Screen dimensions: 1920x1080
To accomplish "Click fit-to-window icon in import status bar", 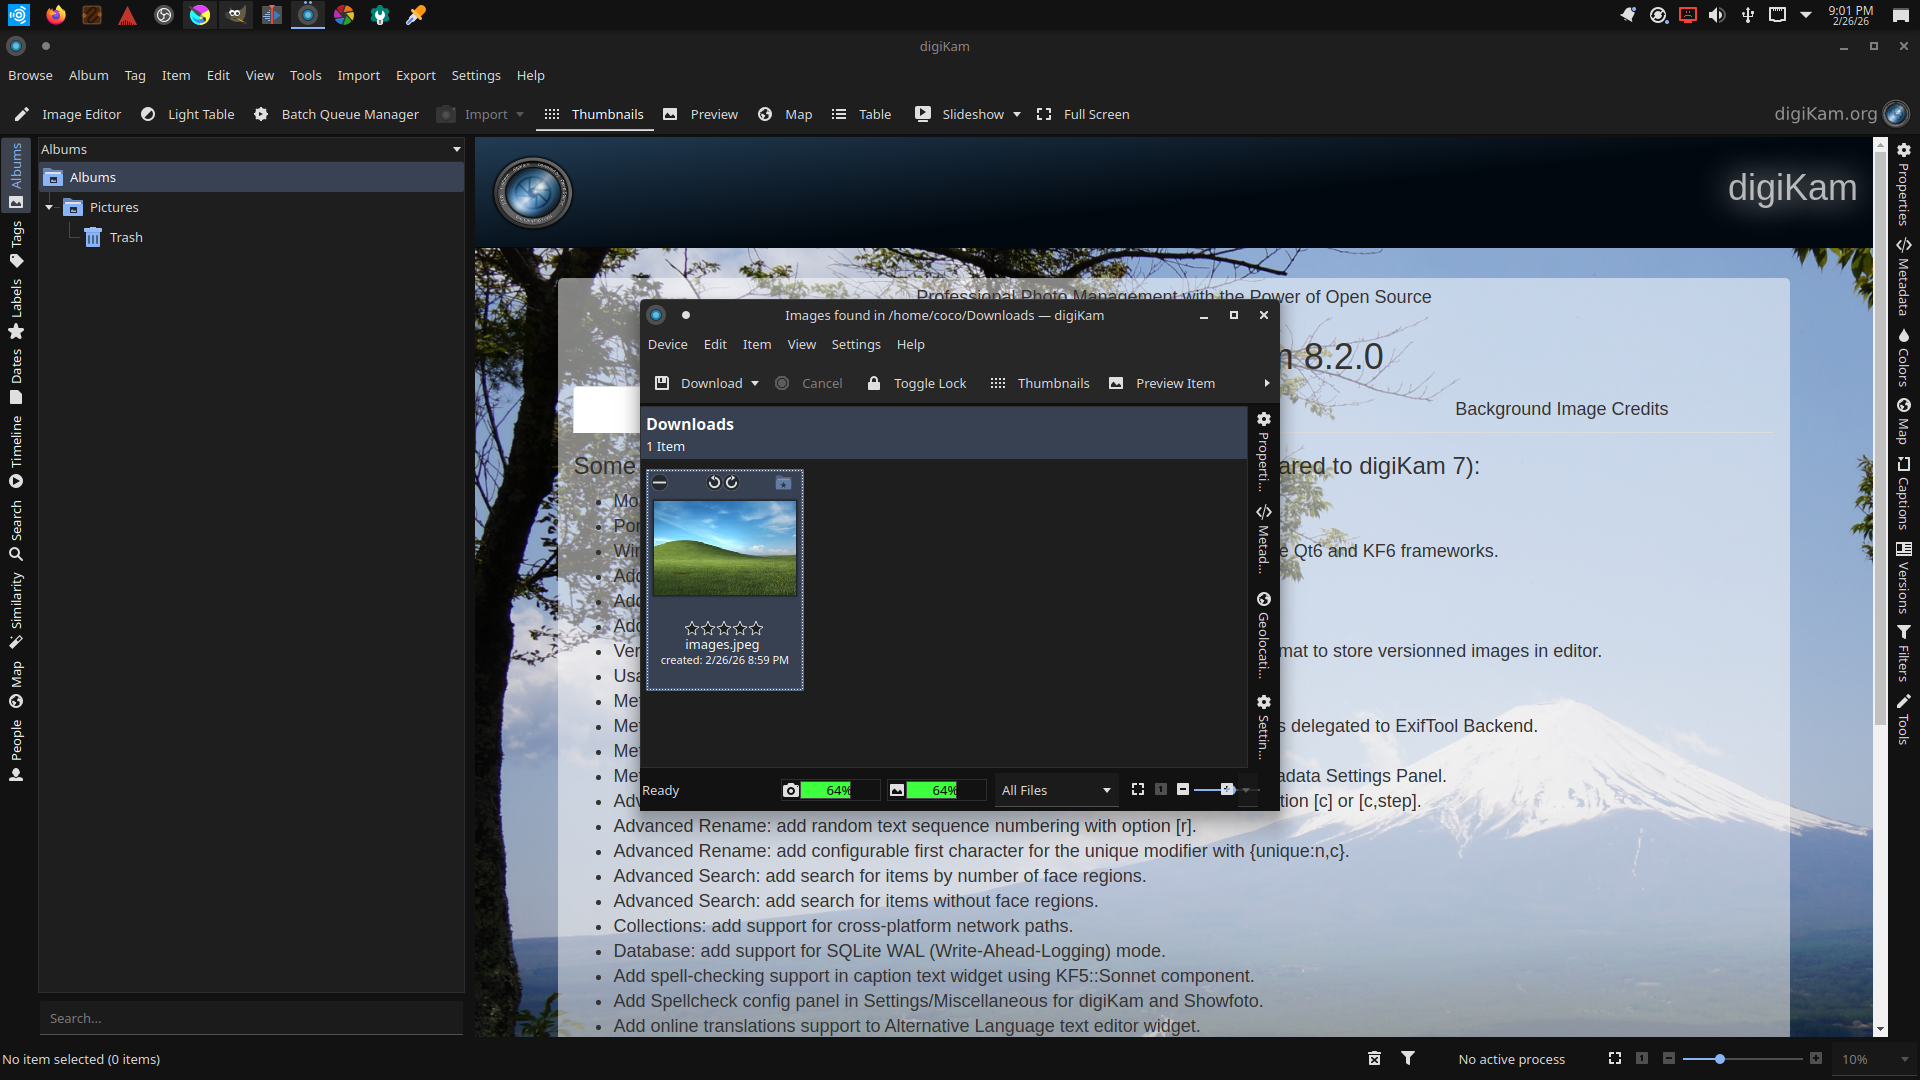I will point(1138,790).
